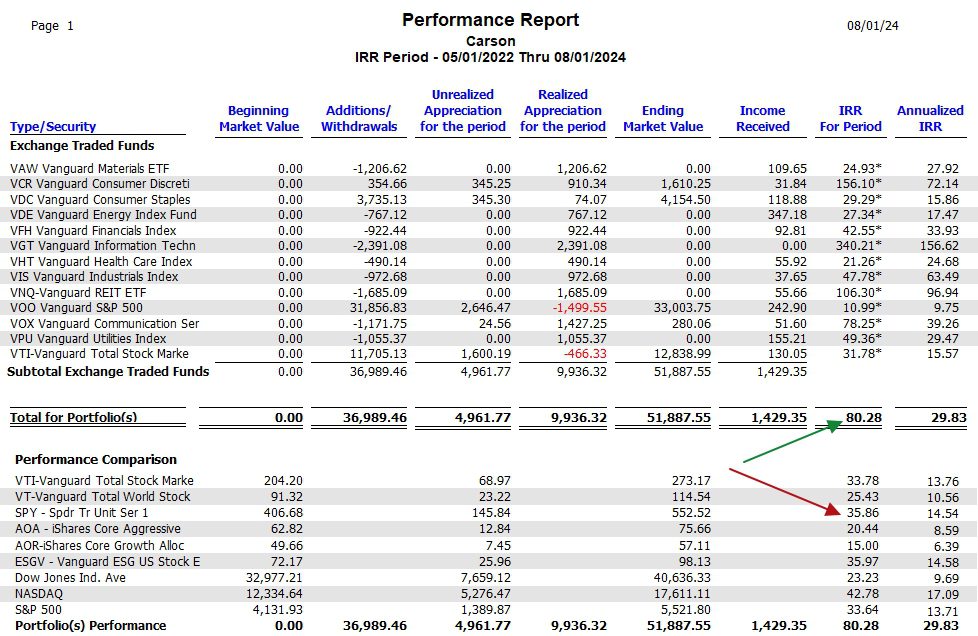
Task: Select the VAW Vanguard Materials ETF row
Action: pos(488,168)
